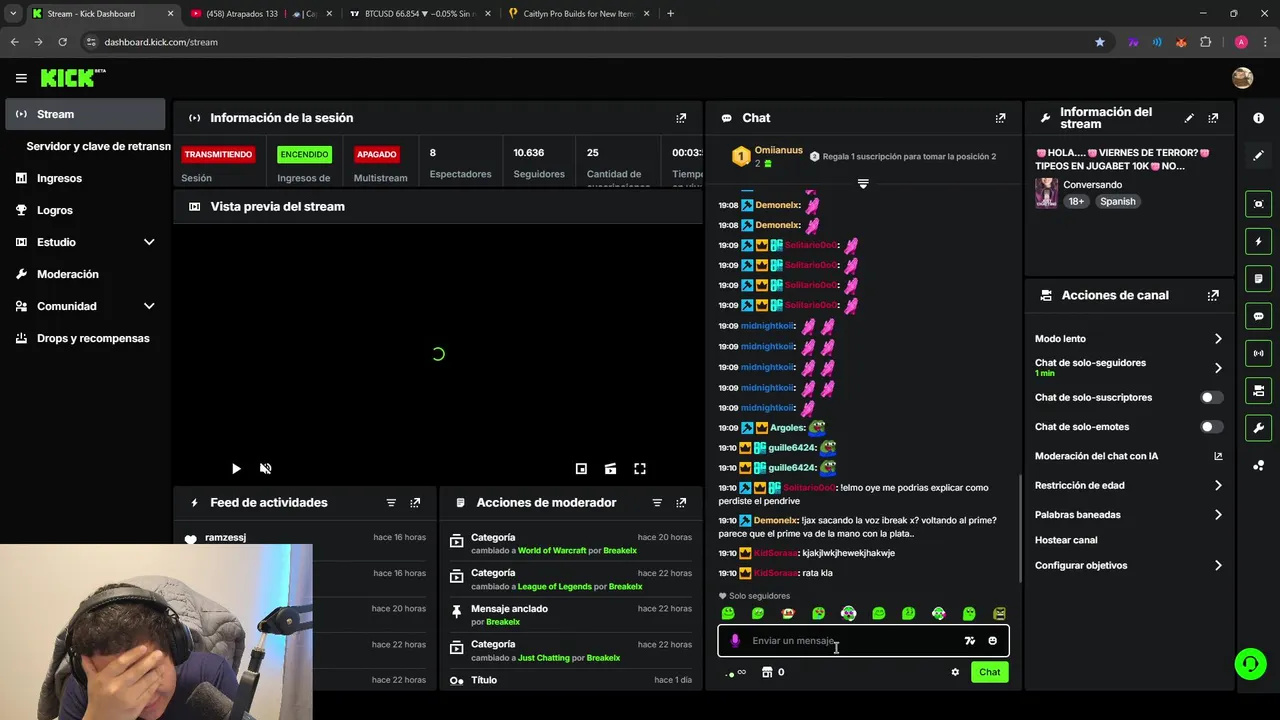Open the chat translate icon in message box
Screen dimensions: 1280x720
point(969,641)
